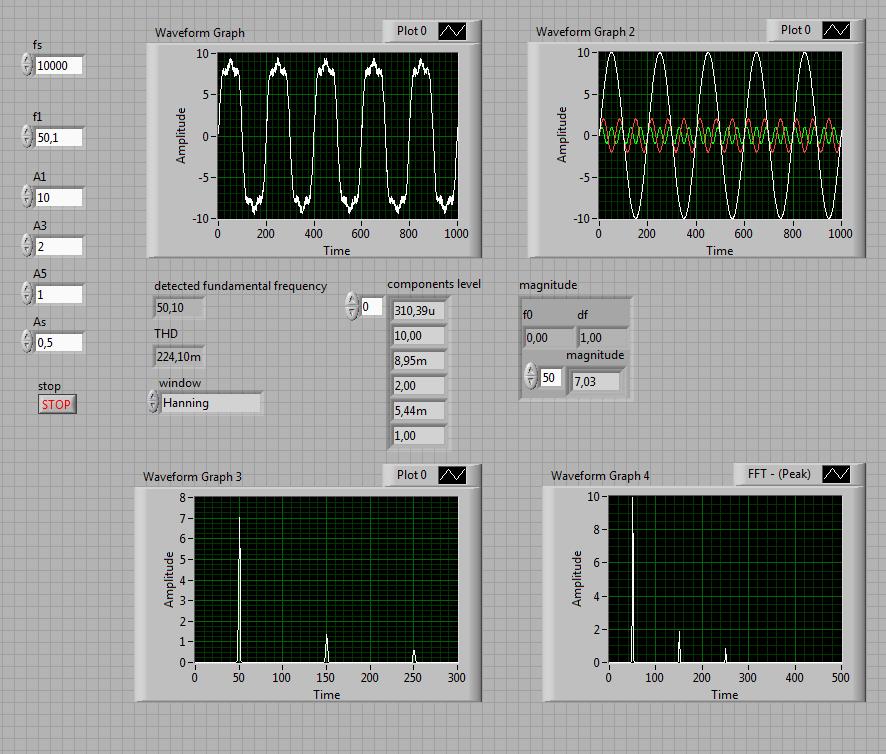
Task: Click components level value 1,00
Action: [418, 436]
